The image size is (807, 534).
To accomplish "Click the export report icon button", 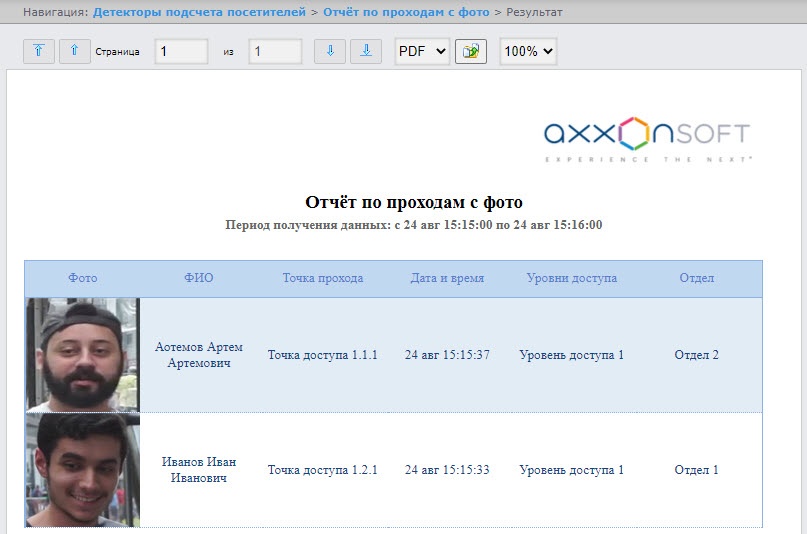I will [x=471, y=51].
